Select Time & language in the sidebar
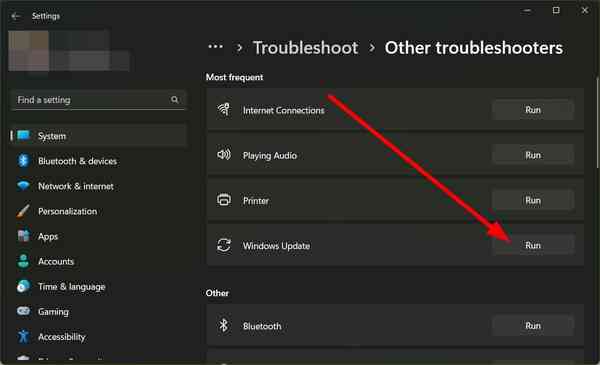Screen dimensions: 600x365 tap(99, 287)
